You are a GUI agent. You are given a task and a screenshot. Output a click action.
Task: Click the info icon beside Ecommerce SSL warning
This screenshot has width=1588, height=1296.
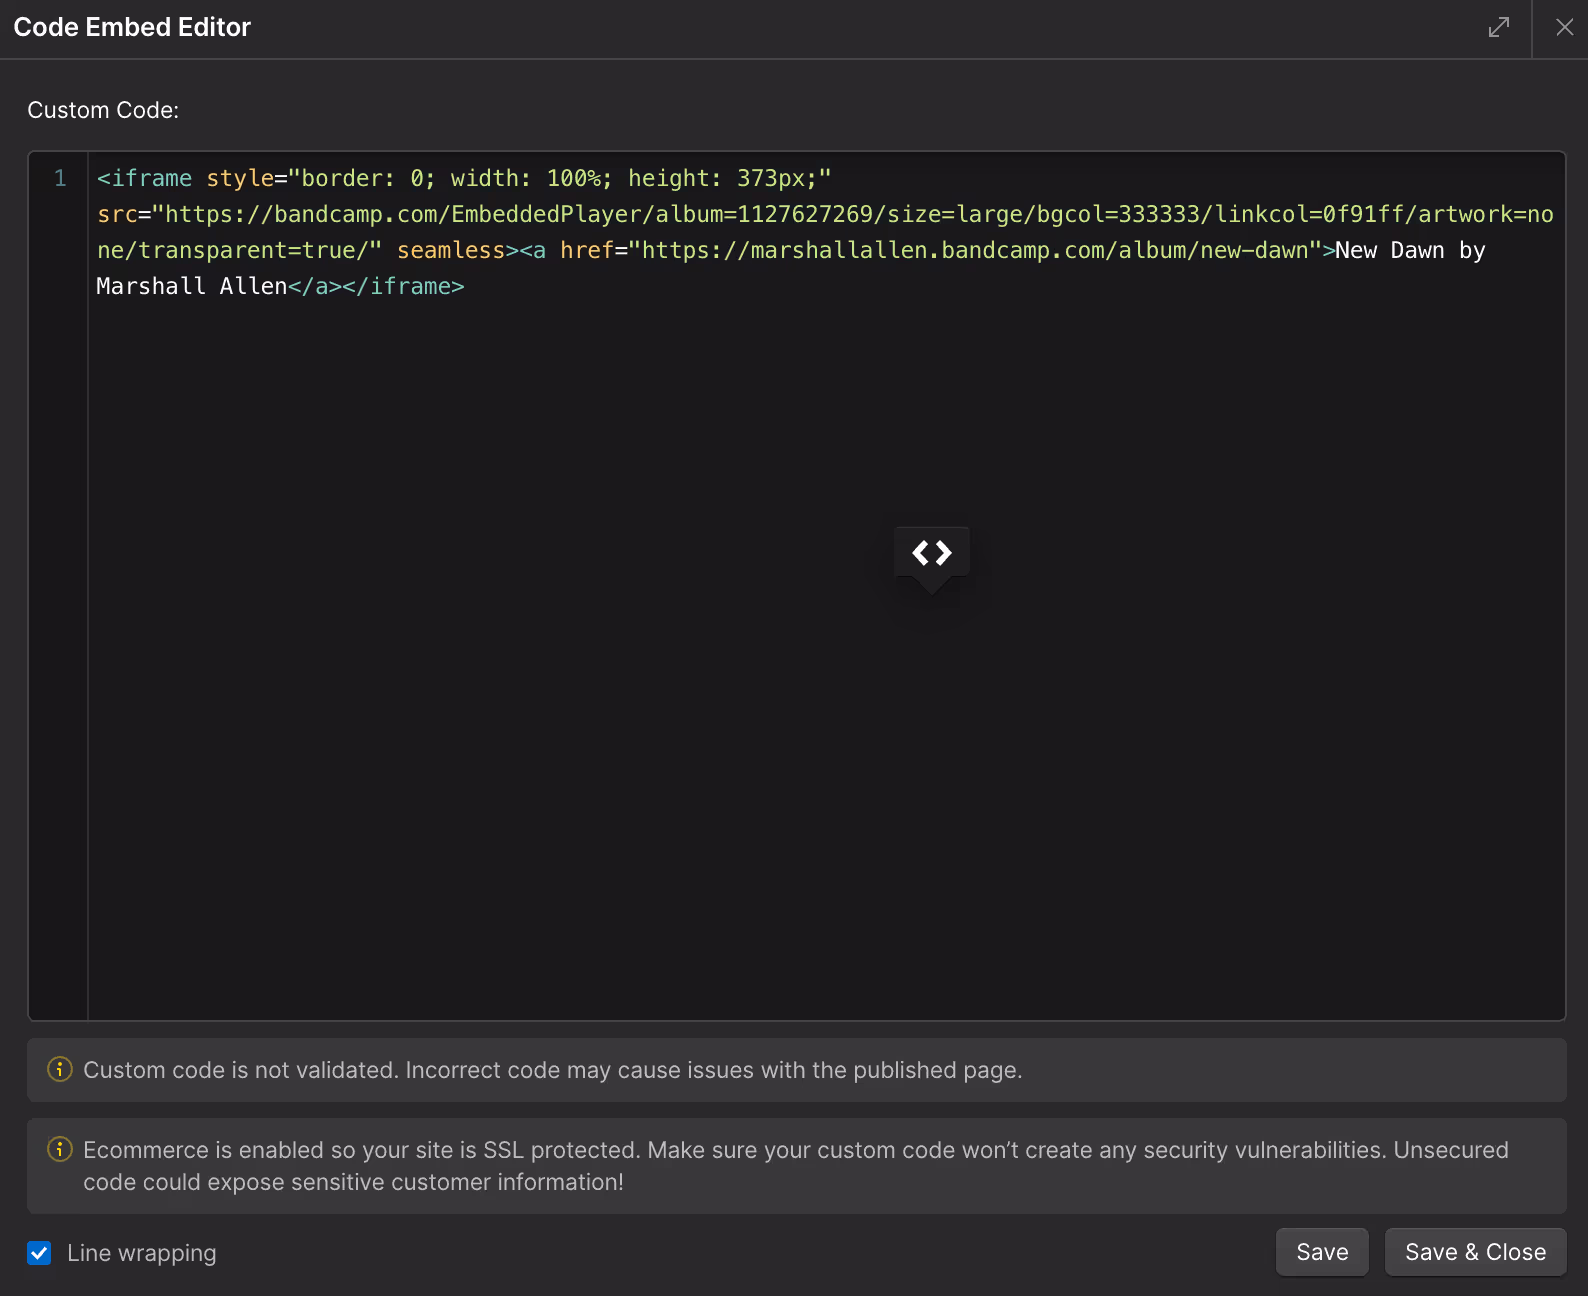(x=60, y=1149)
